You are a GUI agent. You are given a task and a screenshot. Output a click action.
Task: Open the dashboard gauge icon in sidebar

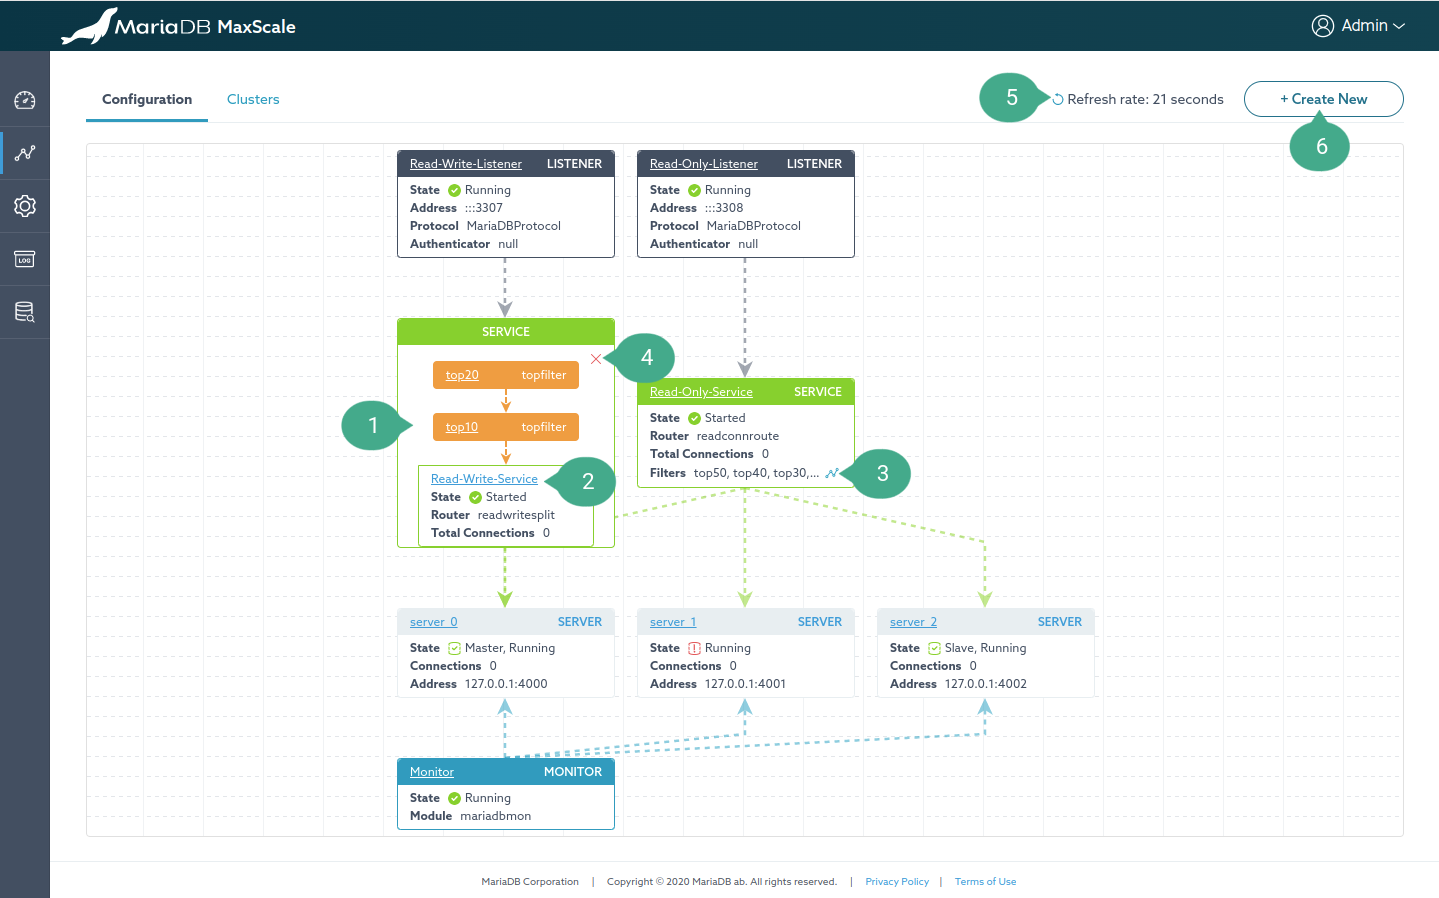[x=25, y=100]
